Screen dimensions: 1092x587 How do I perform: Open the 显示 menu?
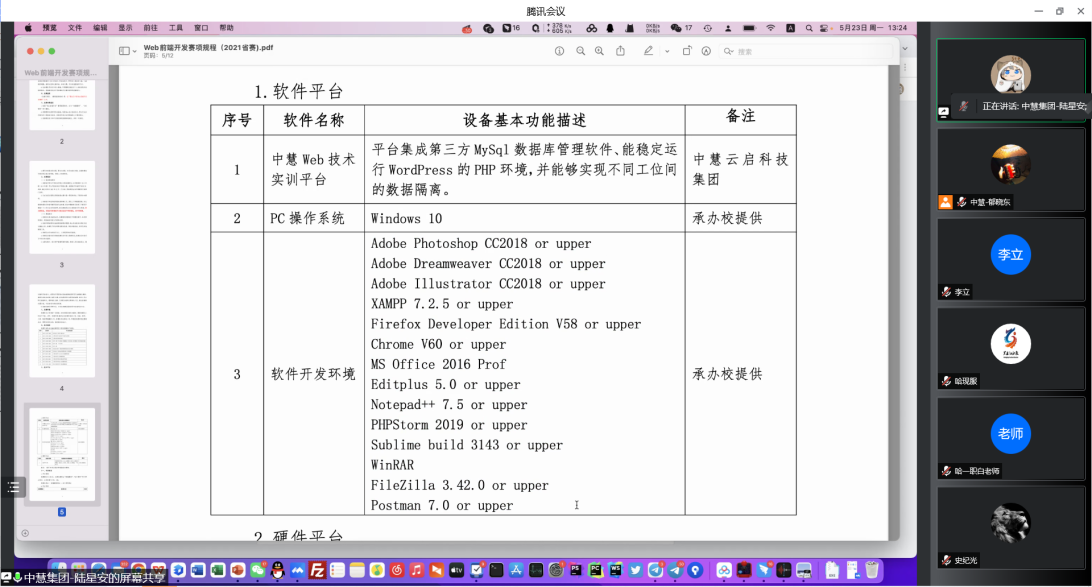coord(125,28)
